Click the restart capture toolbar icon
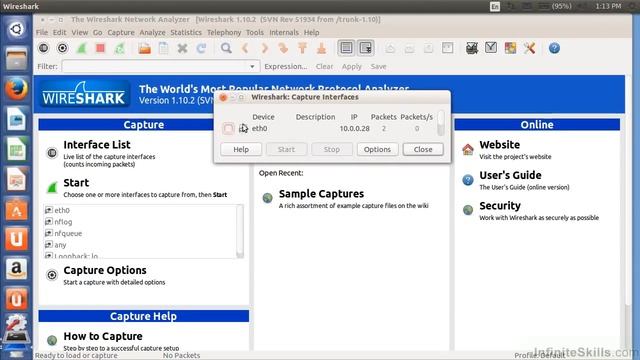Image resolution: width=640 pixels, height=360 pixels. click(x=120, y=48)
